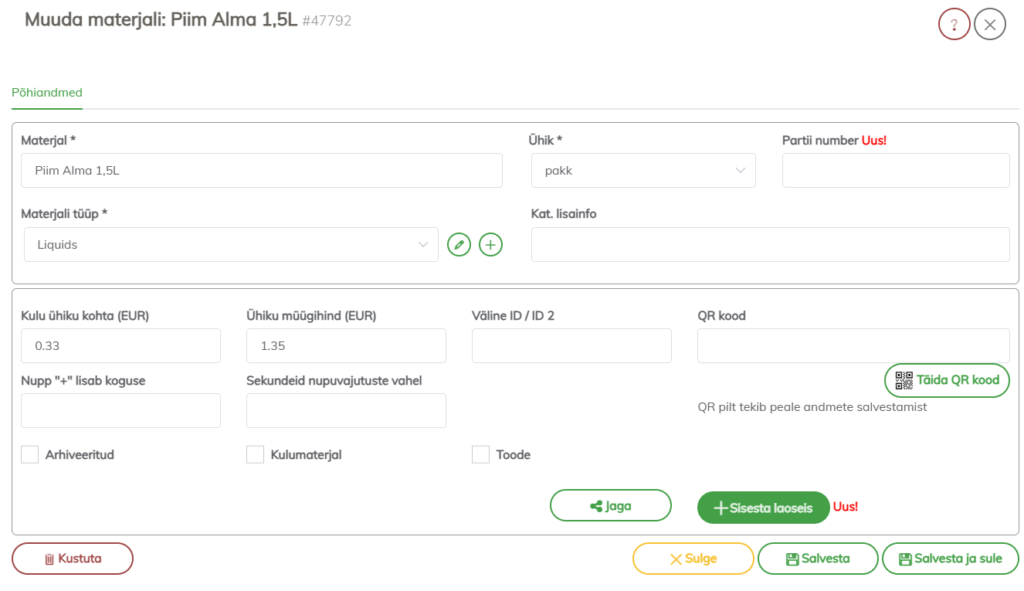This screenshot has height=591, width=1024.
Task: Click Sisesta laoseis stock entry button
Action: point(763,508)
